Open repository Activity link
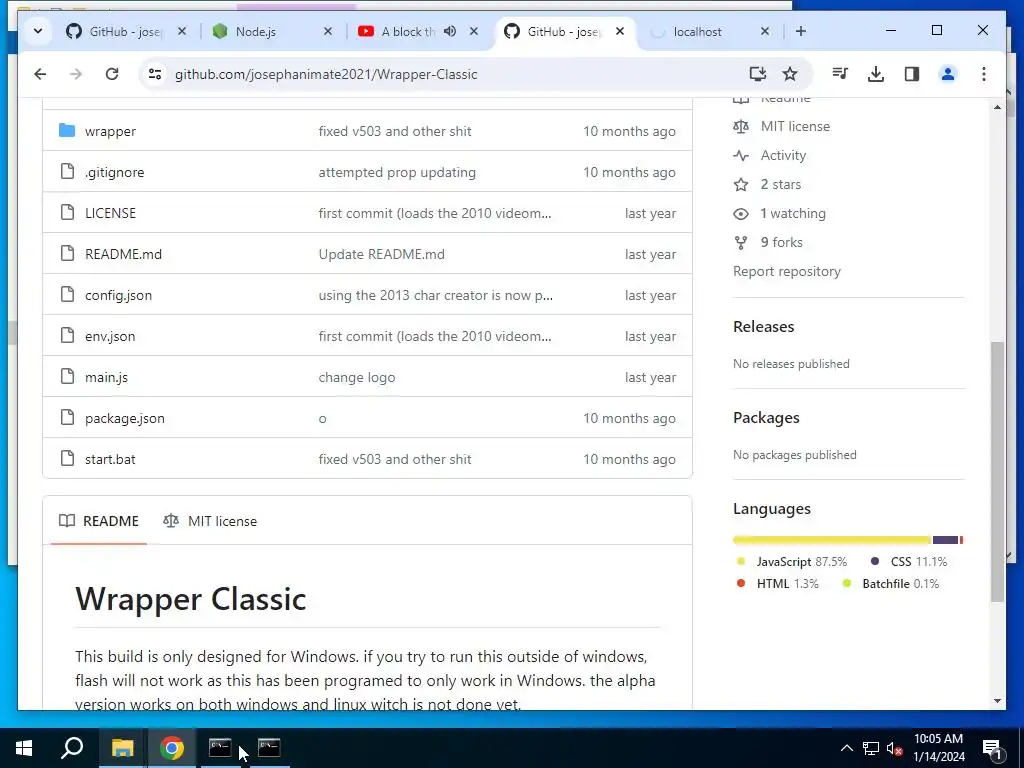The width and height of the screenshot is (1024, 768). tap(783, 155)
